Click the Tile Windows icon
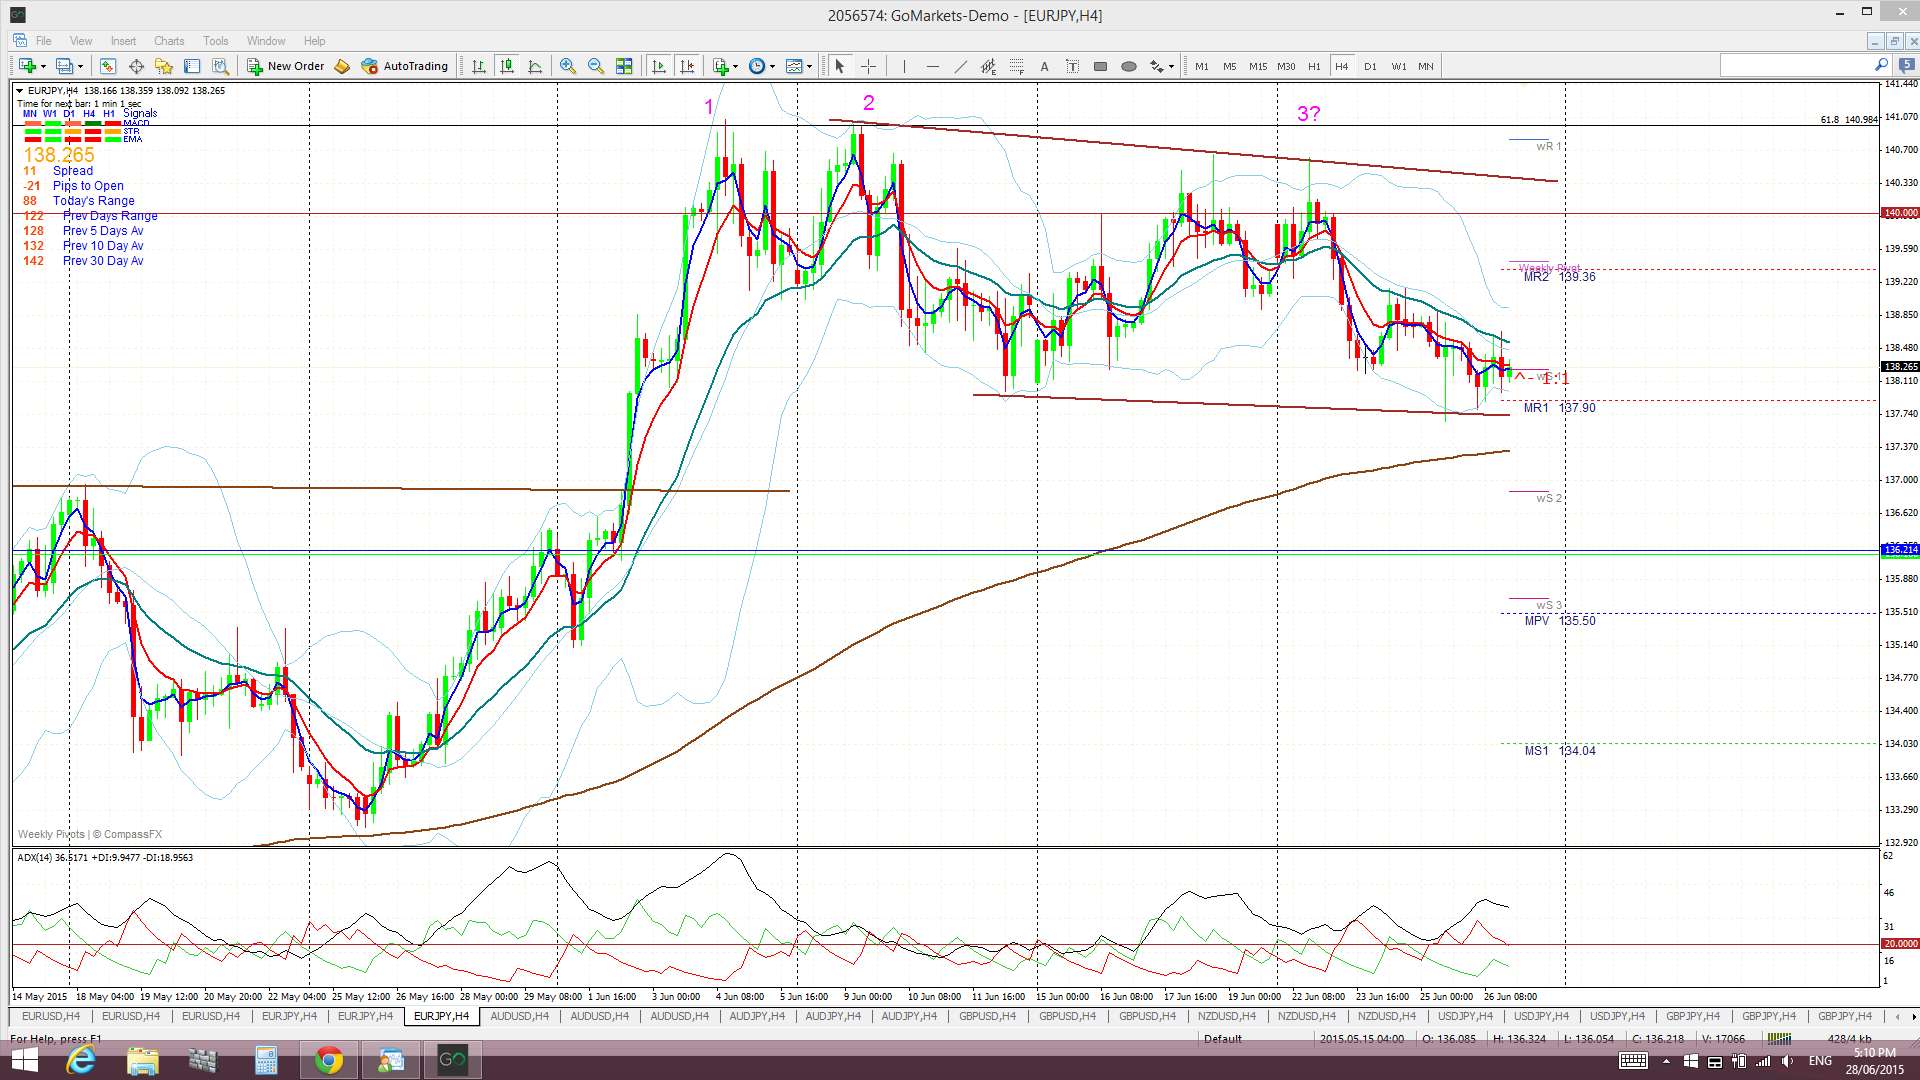The width and height of the screenshot is (1920, 1080). tap(624, 66)
